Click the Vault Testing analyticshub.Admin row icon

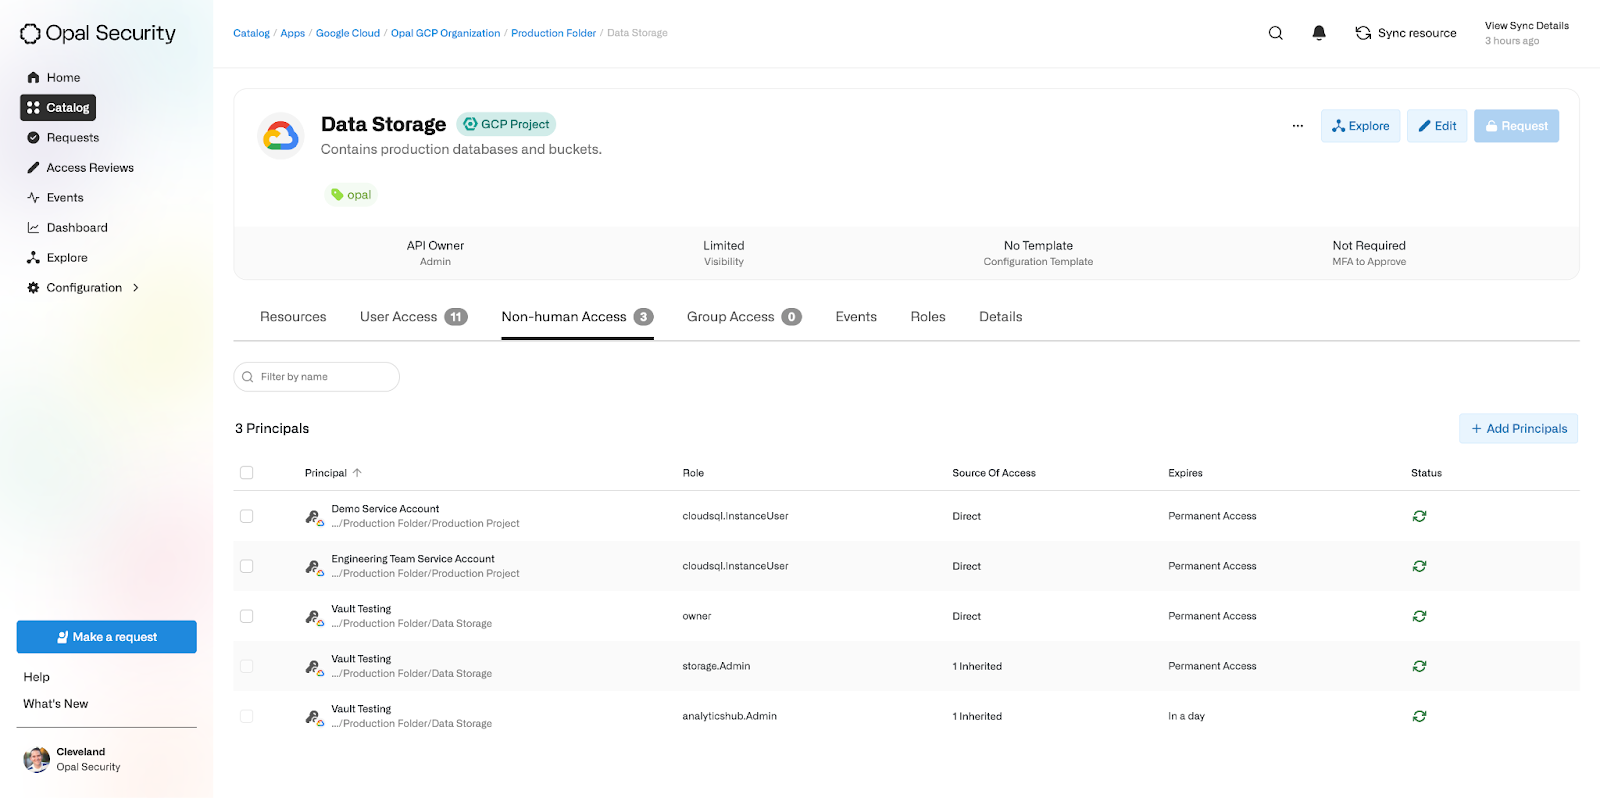tap(314, 717)
